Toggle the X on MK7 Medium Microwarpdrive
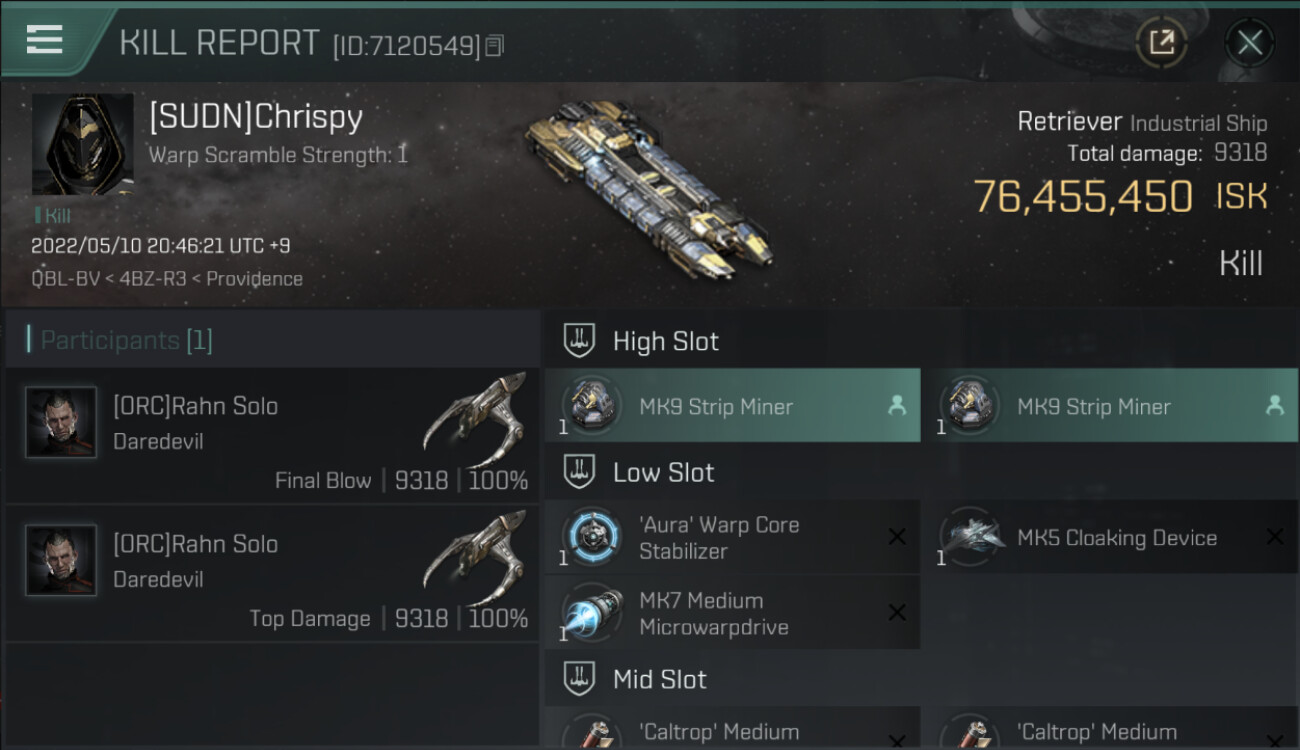Image resolution: width=1300 pixels, height=750 pixels. (897, 613)
